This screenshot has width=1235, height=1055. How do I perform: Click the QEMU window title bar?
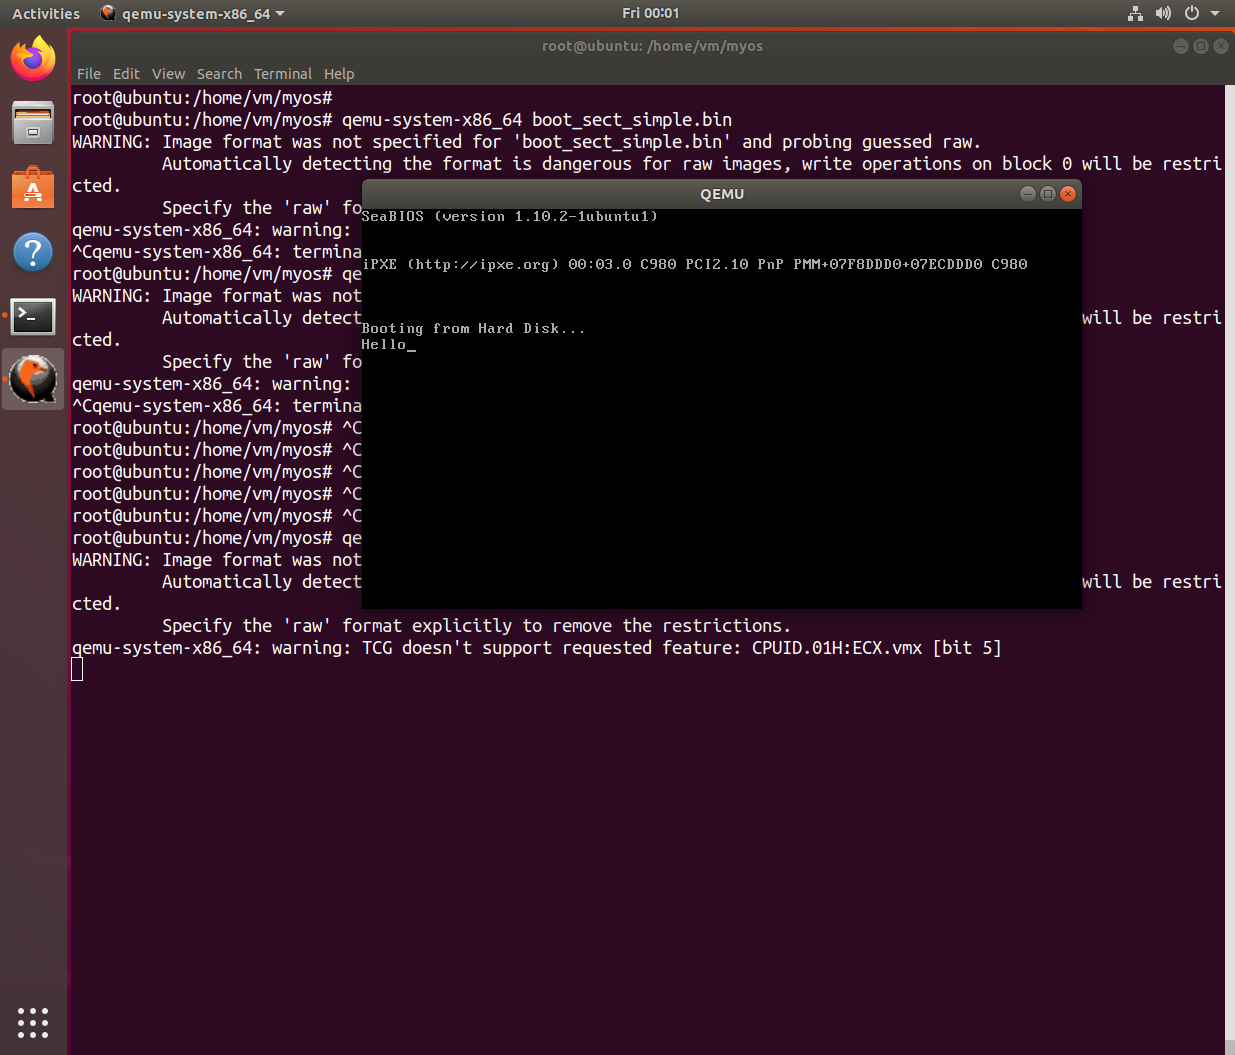722,194
